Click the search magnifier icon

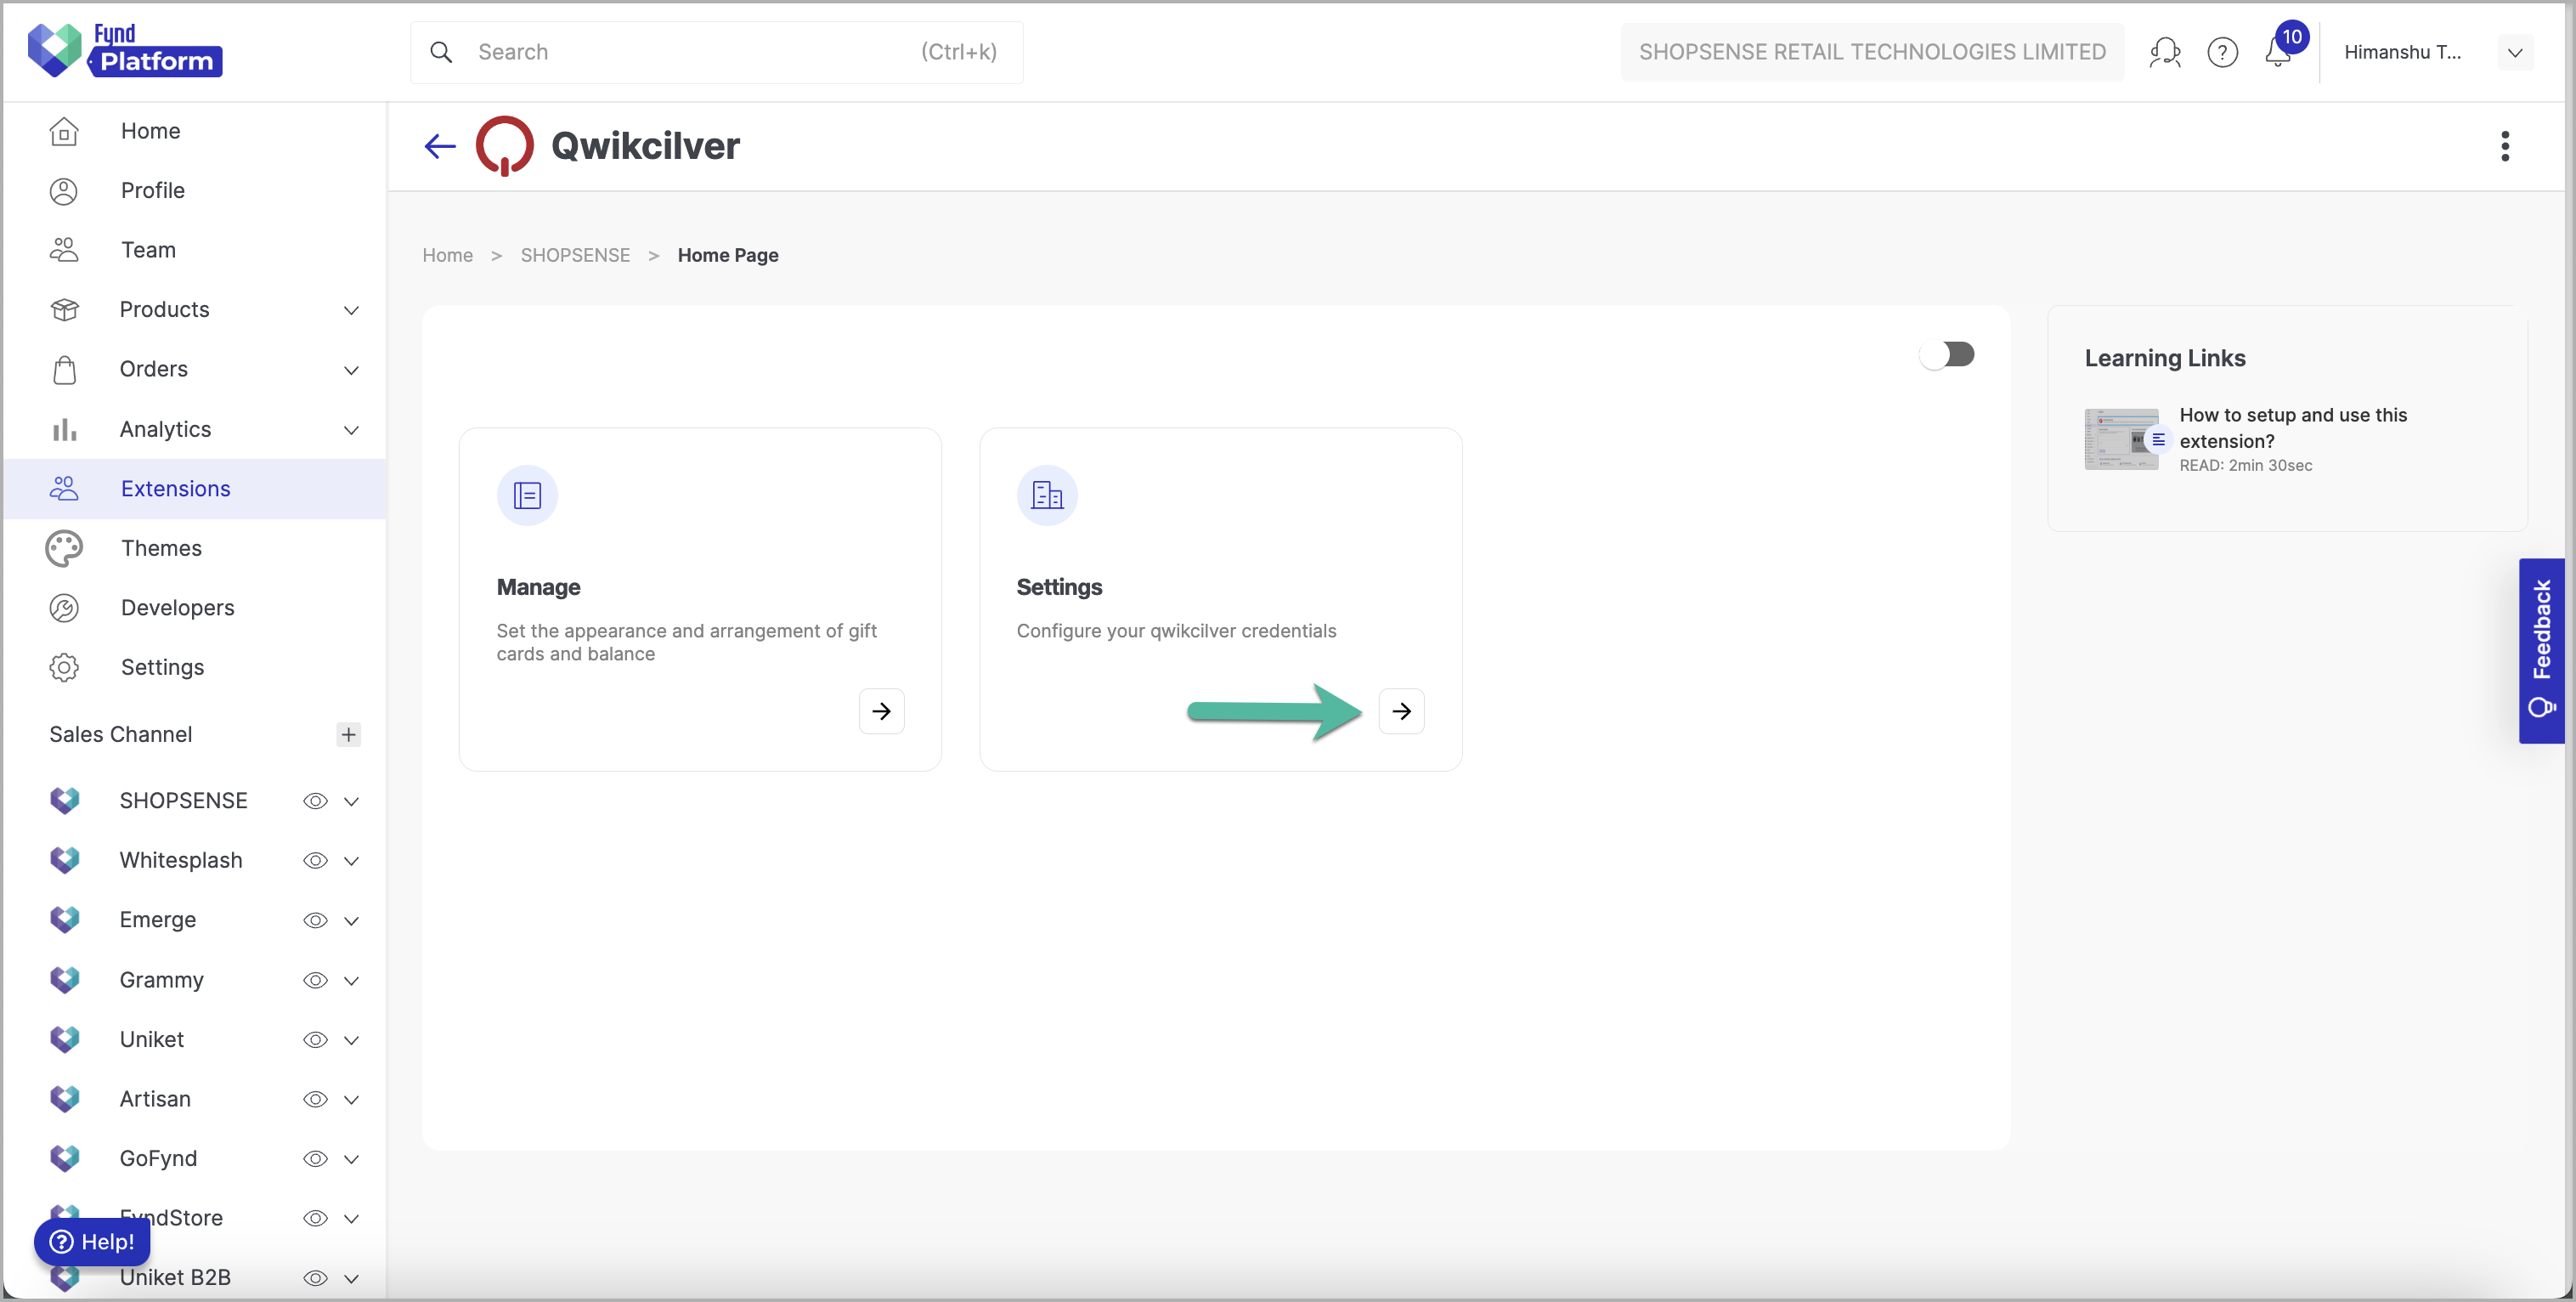point(441,52)
